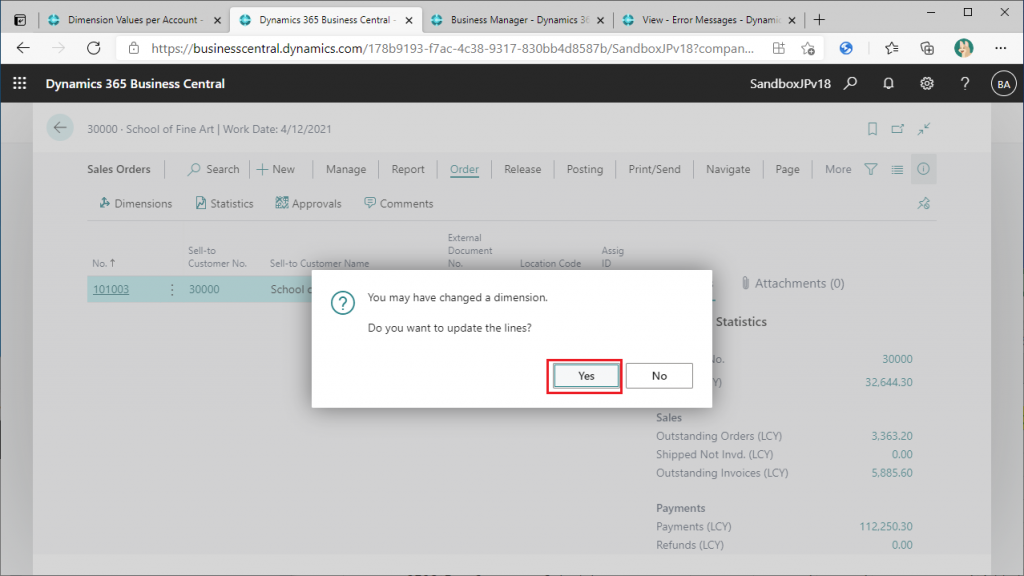Drill into Shipped Not Invd. value 0.00
The height and width of the screenshot is (576, 1024).
pos(902,454)
